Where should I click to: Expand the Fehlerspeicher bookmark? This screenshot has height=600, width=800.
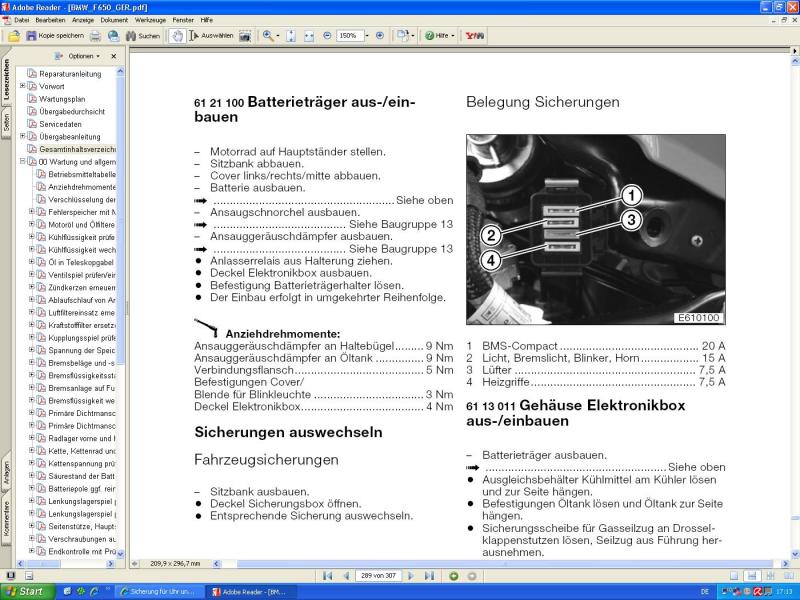[32, 211]
